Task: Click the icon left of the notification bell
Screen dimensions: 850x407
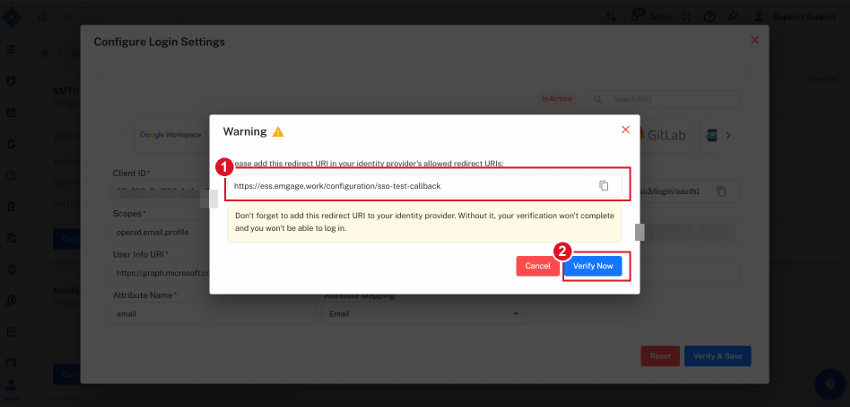Action: pyautogui.click(x=611, y=17)
